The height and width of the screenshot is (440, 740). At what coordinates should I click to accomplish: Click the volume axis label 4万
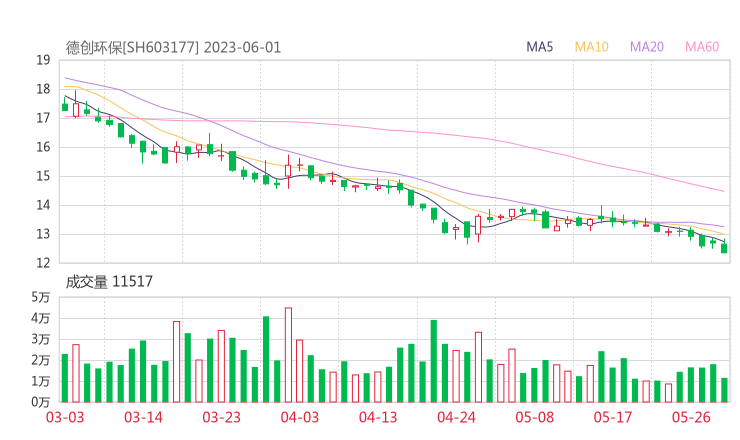pyautogui.click(x=41, y=318)
